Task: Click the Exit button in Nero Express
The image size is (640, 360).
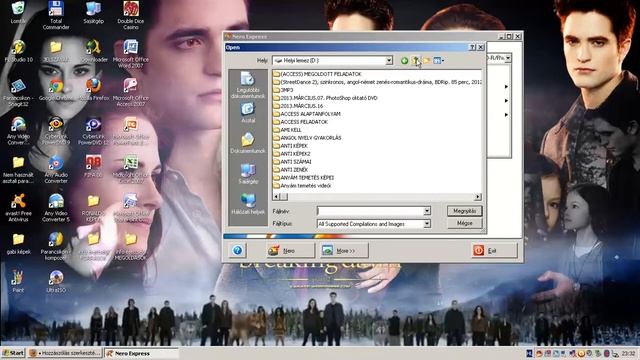Action: [494, 250]
